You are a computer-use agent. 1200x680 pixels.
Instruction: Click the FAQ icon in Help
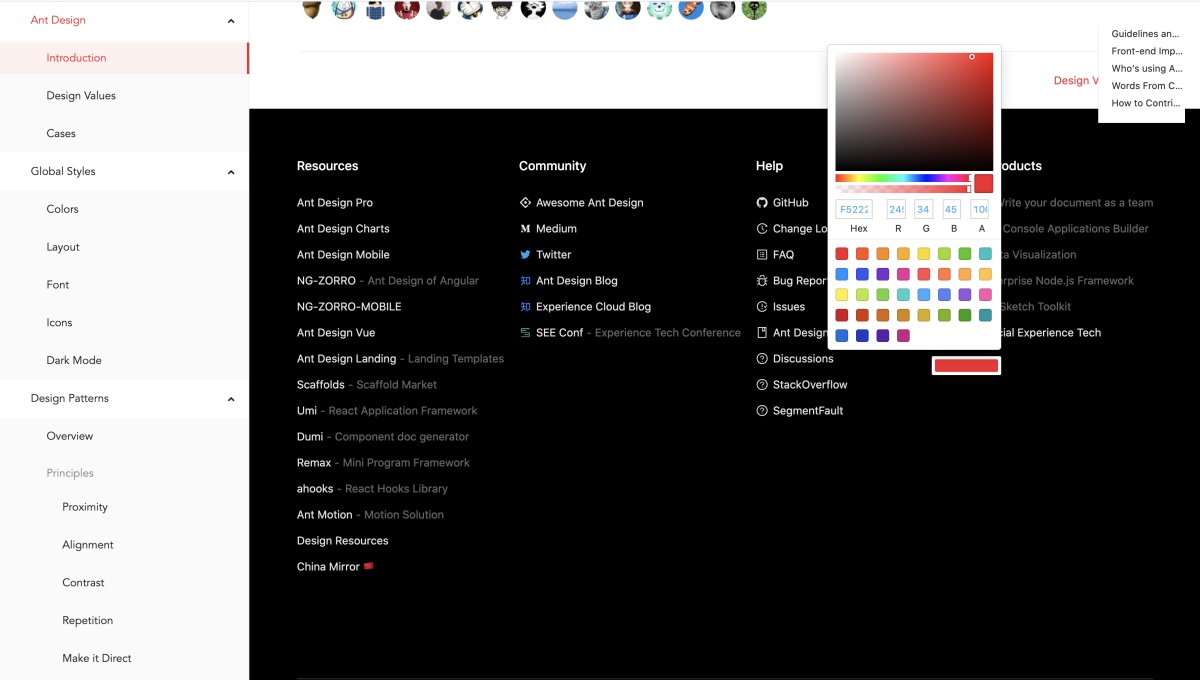762,255
